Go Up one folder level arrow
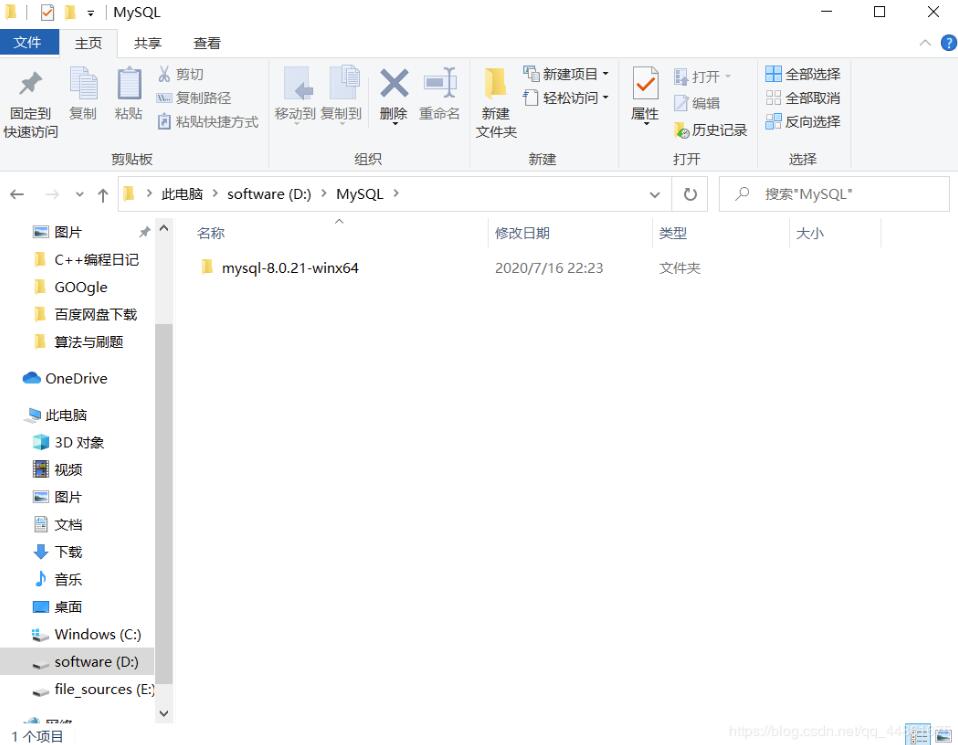The height and width of the screenshot is (745, 958). tap(103, 195)
